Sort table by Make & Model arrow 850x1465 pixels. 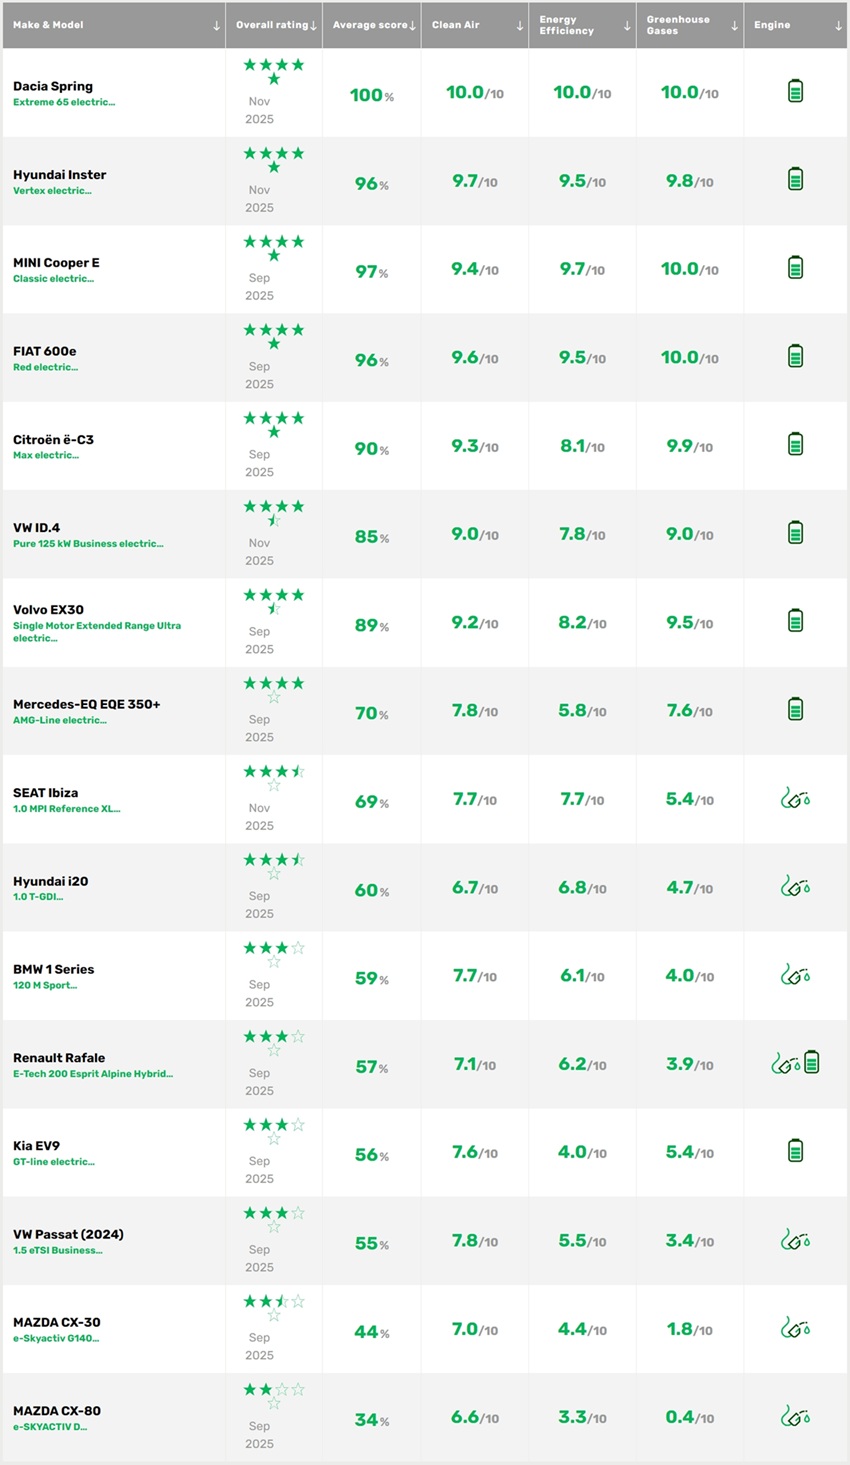click(216, 26)
